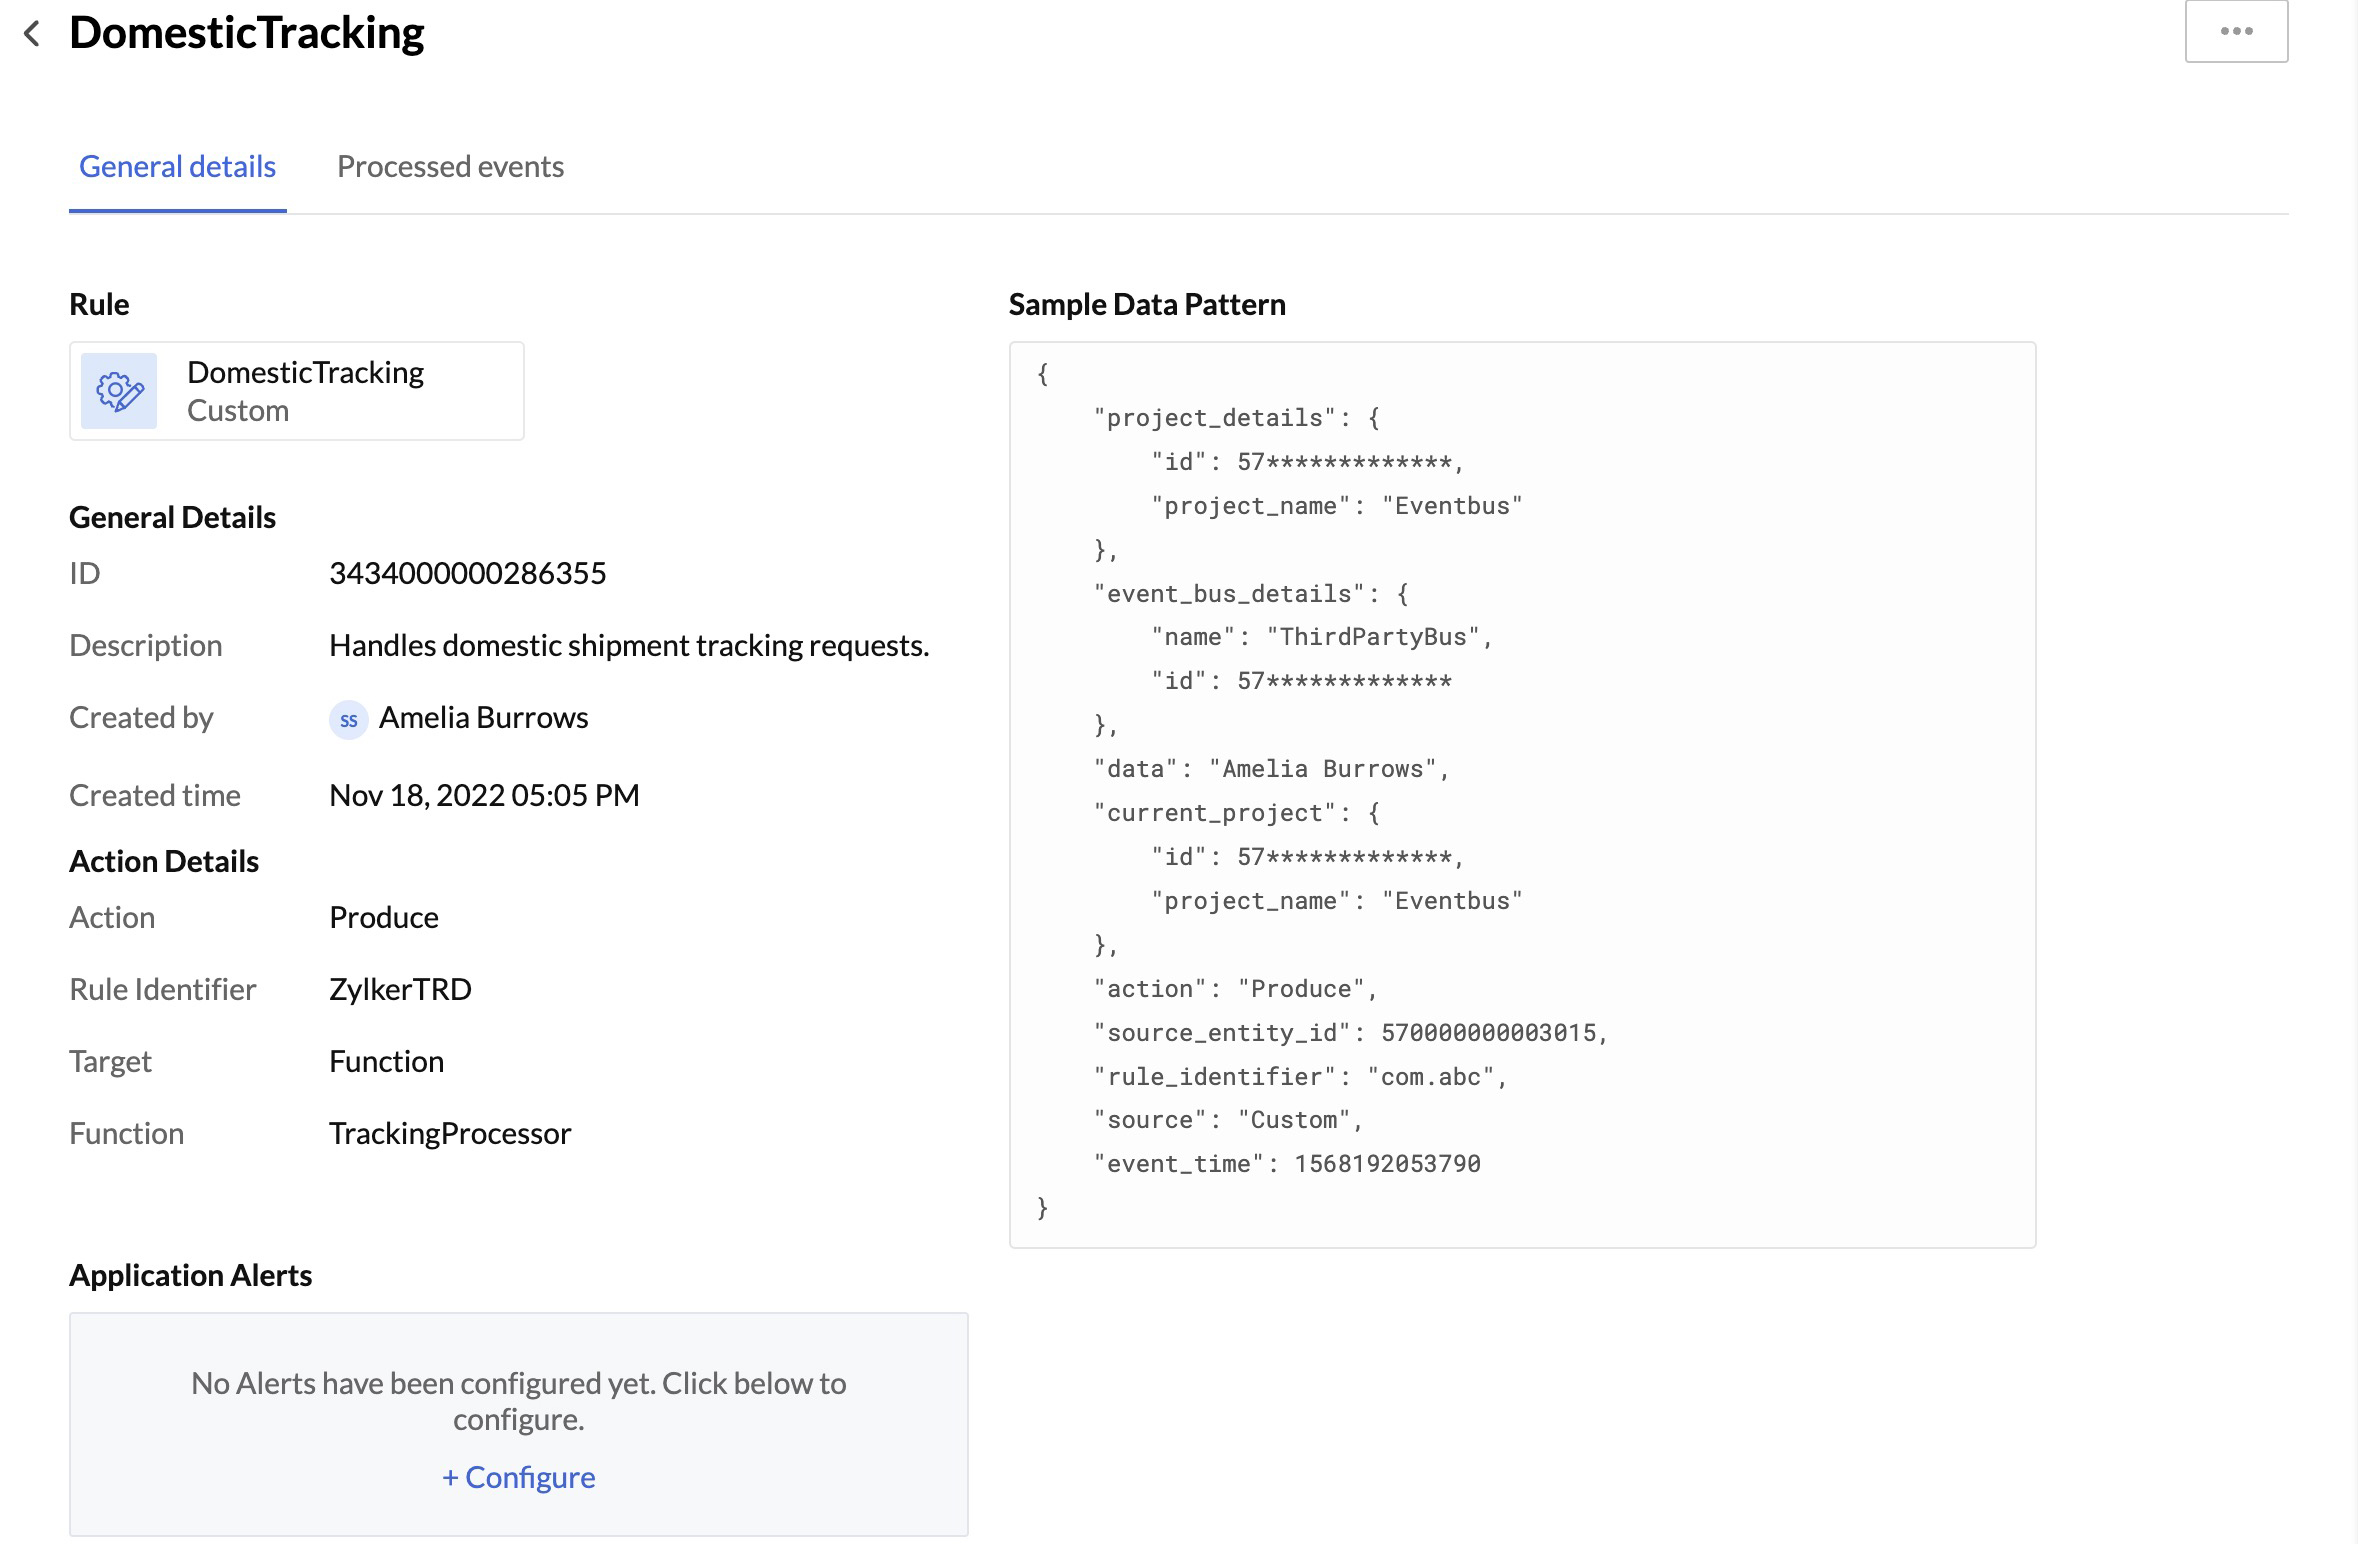Click the + Configure link under Application Alerts

pos(517,1477)
